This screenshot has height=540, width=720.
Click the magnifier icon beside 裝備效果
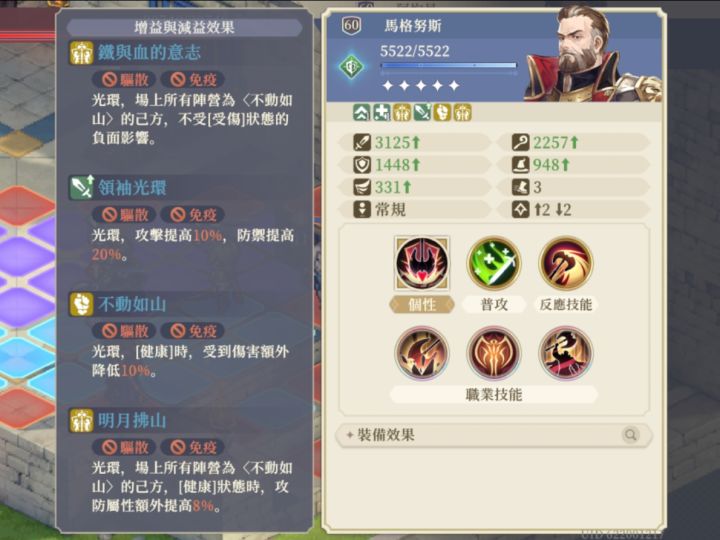[630, 434]
